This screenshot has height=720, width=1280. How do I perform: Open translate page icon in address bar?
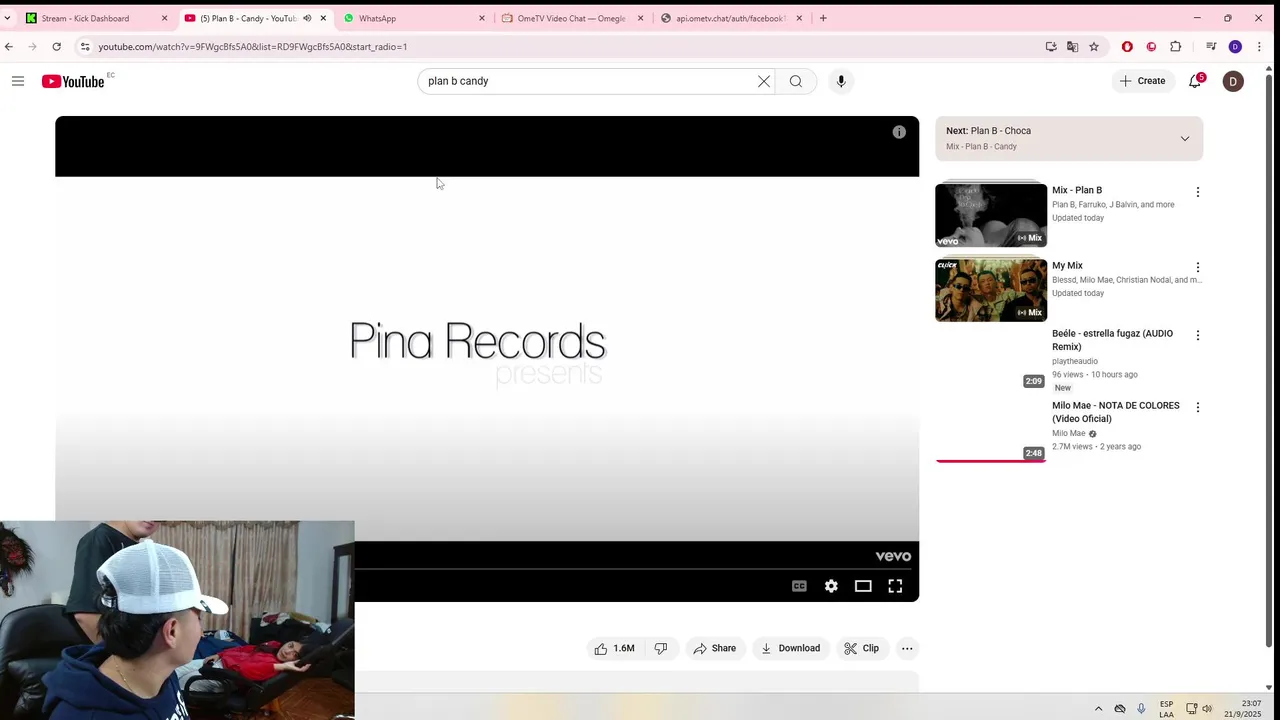[x=1072, y=47]
